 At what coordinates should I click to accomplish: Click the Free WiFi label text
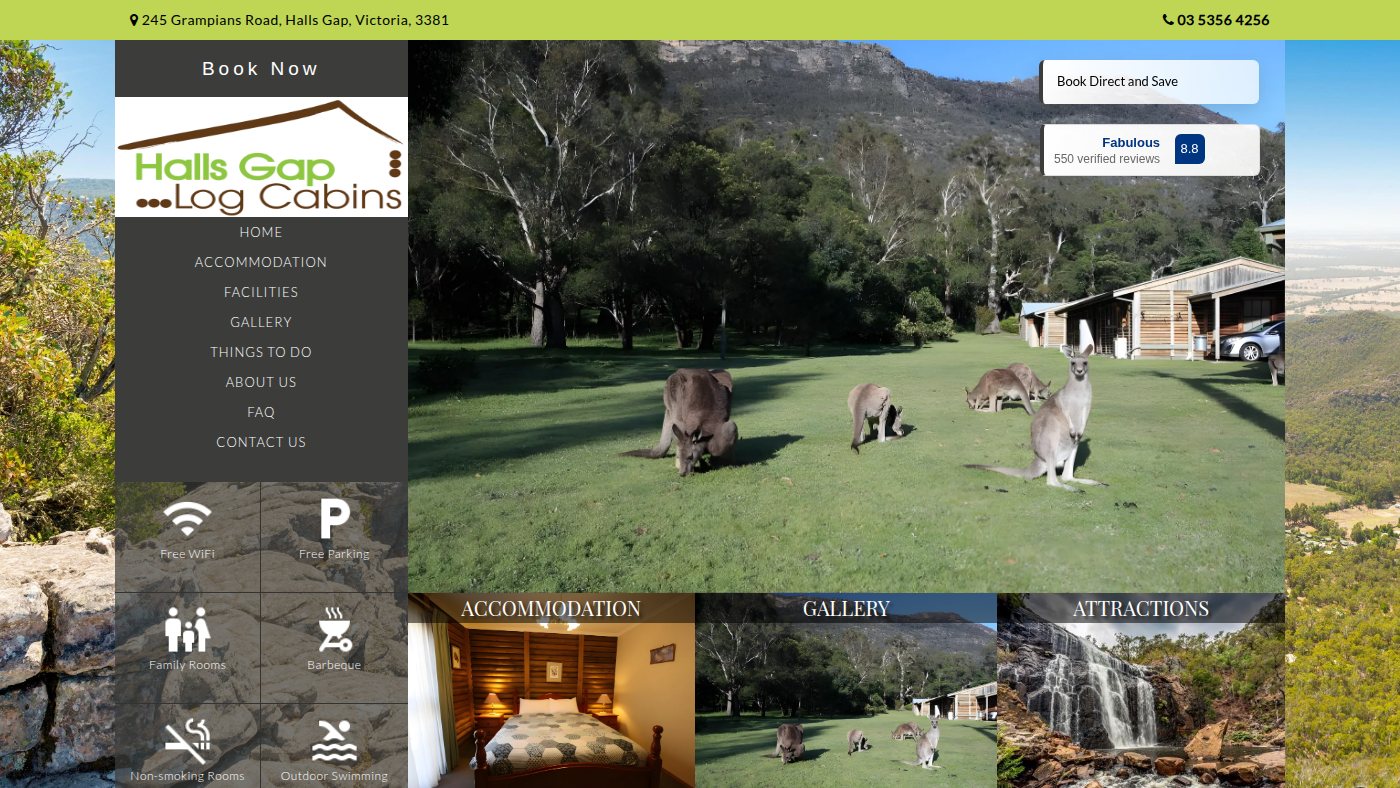(x=188, y=554)
